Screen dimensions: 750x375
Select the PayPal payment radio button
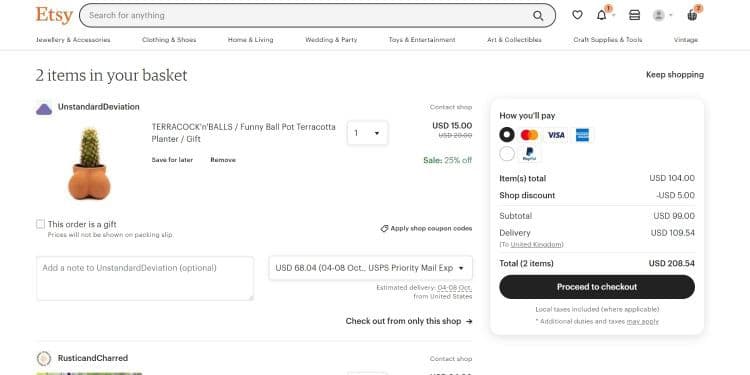point(507,154)
